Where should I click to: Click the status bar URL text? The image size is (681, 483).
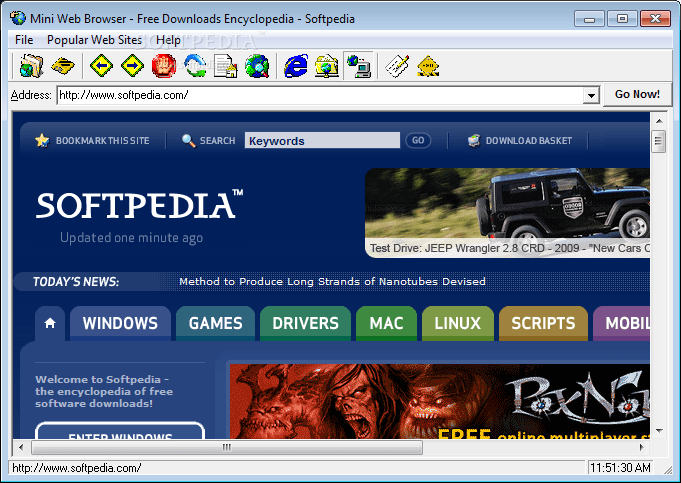(x=76, y=468)
